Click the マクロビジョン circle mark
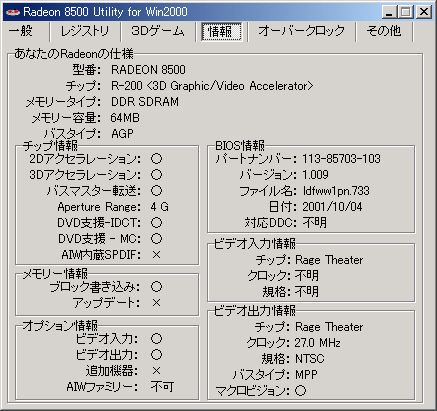The width and height of the screenshot is (437, 411). [300, 391]
